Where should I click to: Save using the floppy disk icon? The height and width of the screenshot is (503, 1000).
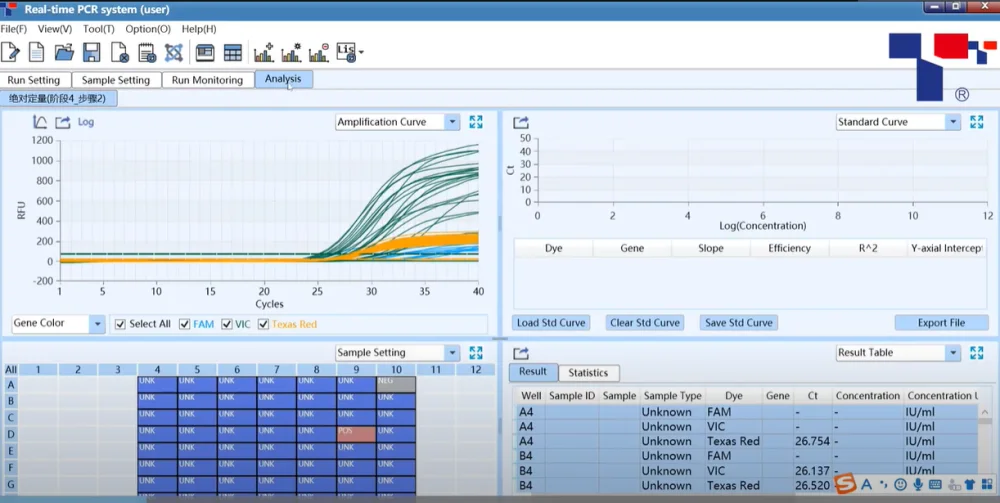point(91,52)
